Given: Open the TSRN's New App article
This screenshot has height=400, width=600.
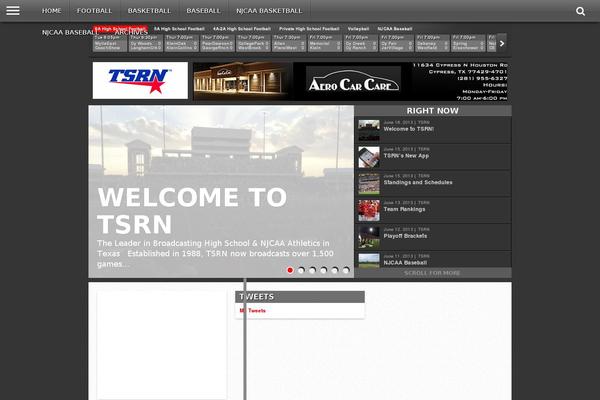Looking at the screenshot, I should pos(406,156).
